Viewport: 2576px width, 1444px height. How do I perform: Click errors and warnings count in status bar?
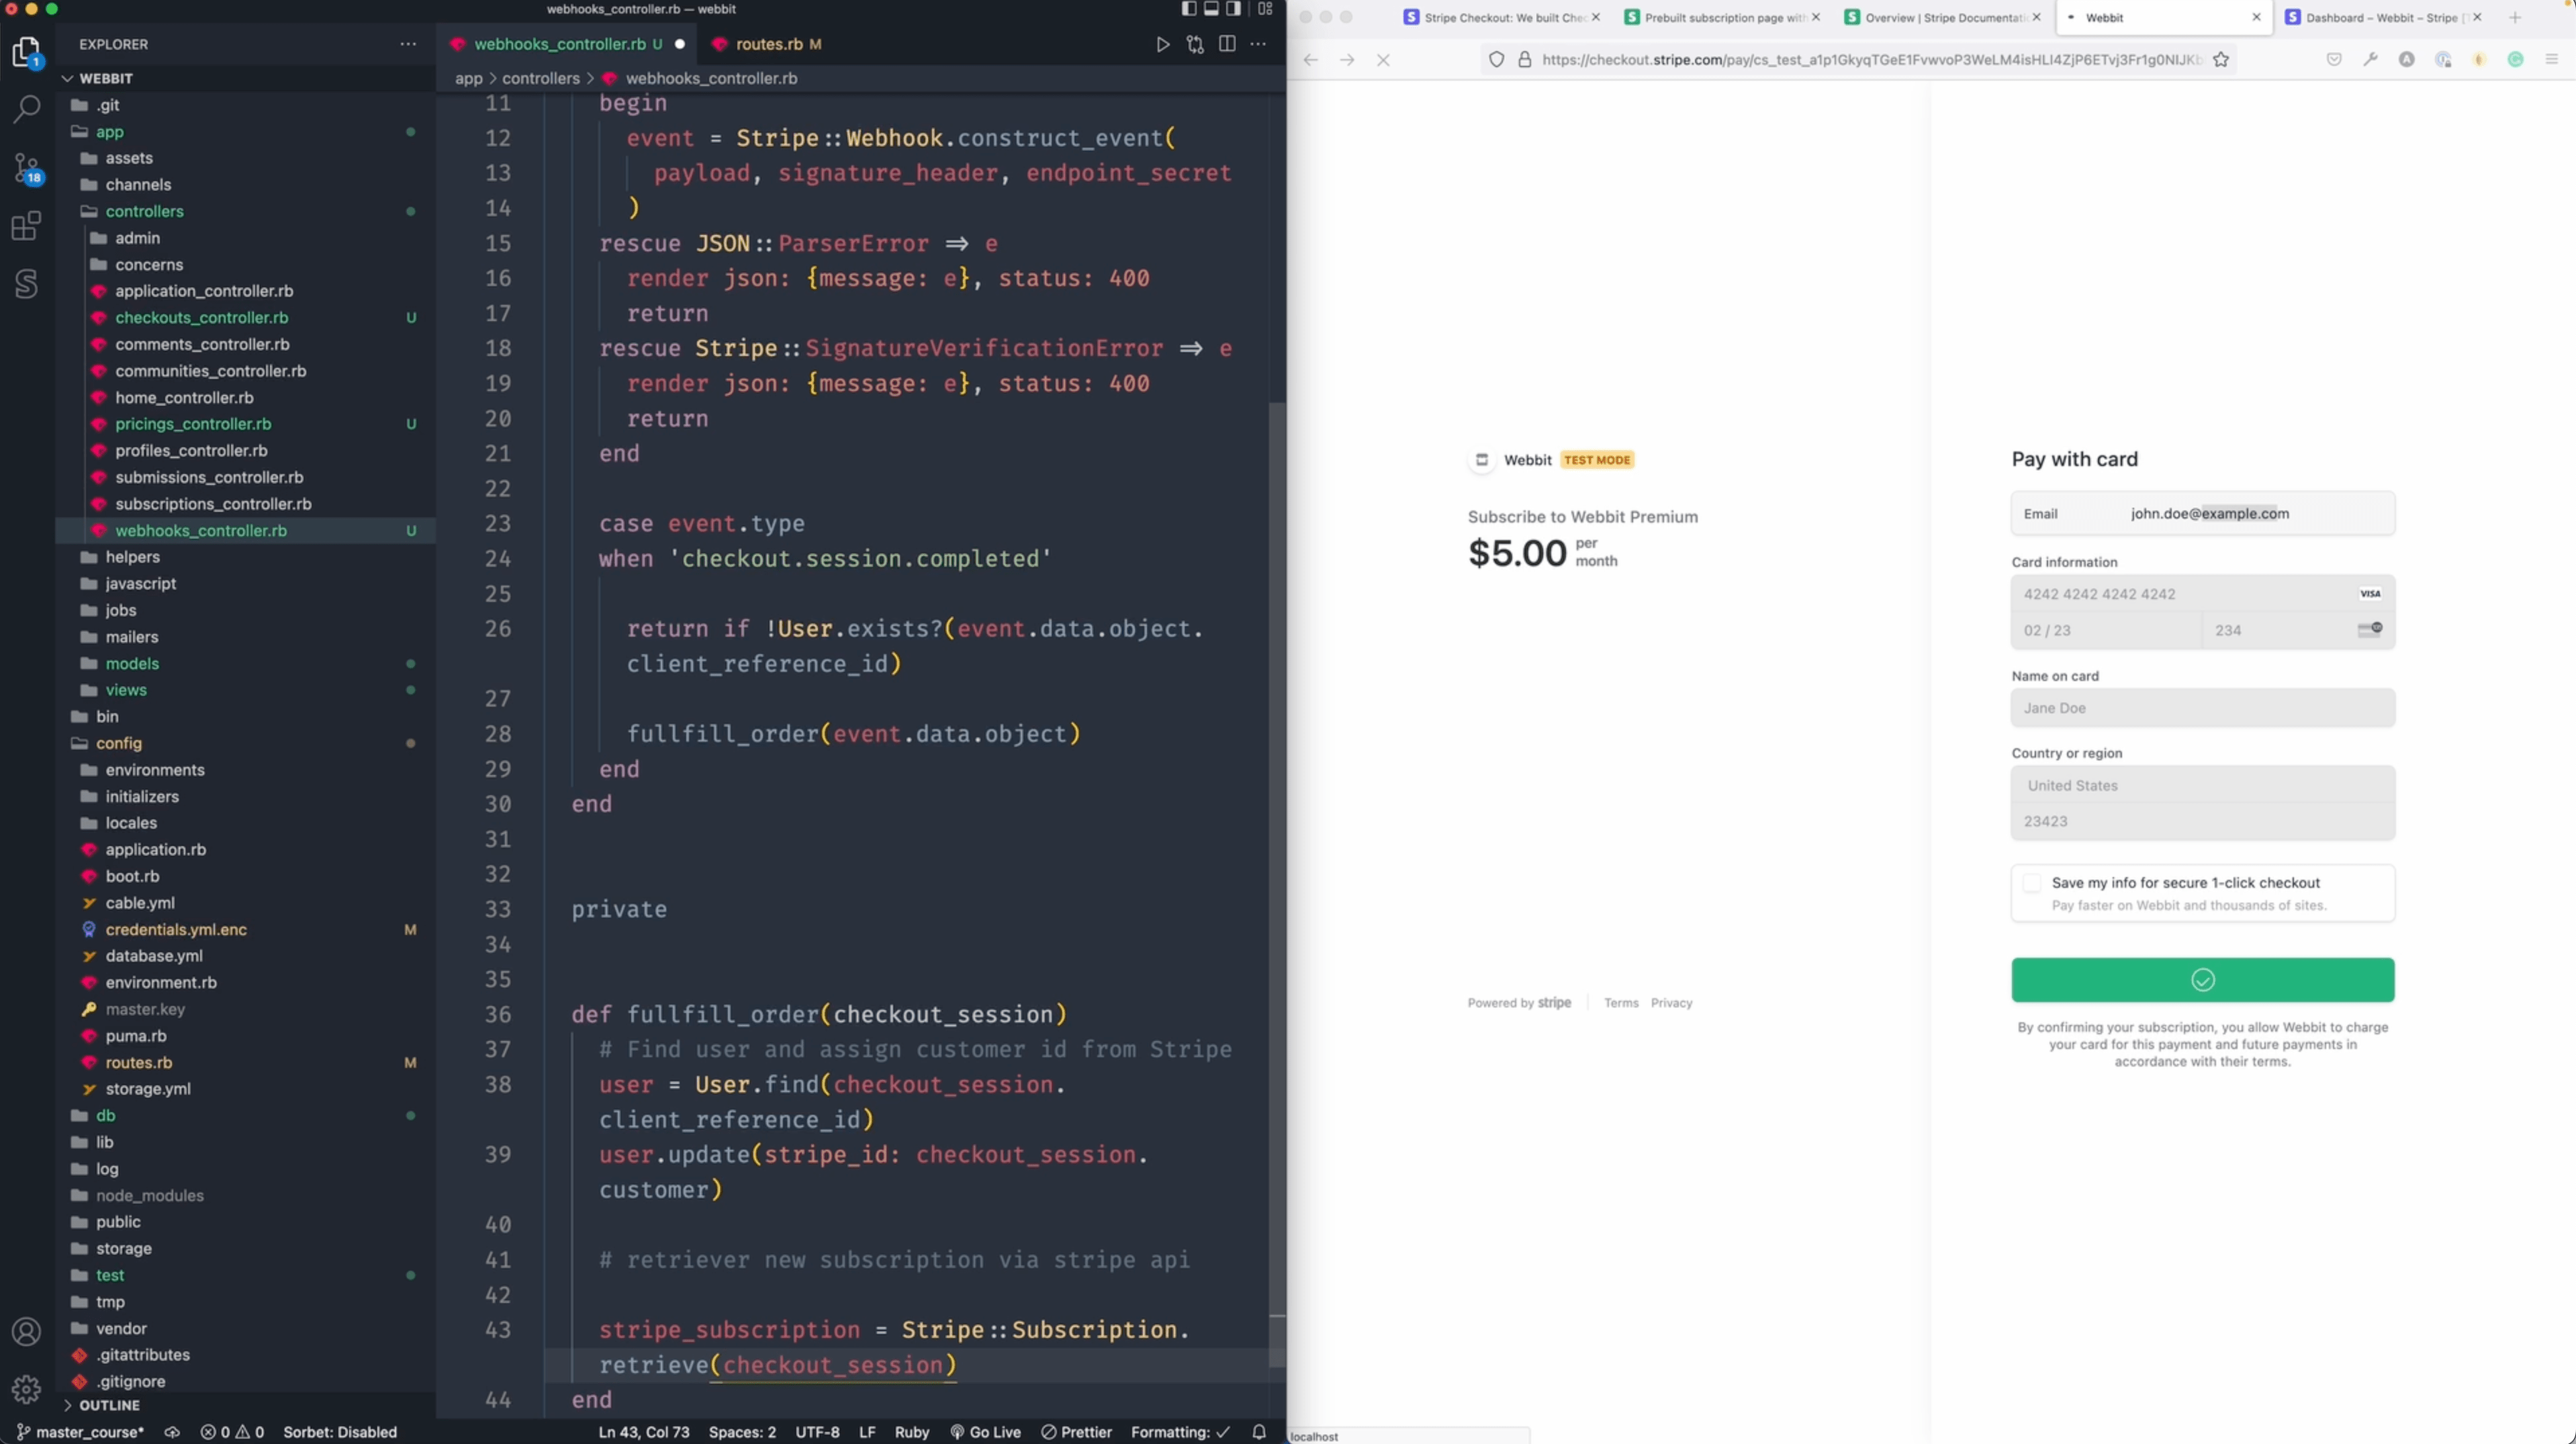(232, 1432)
